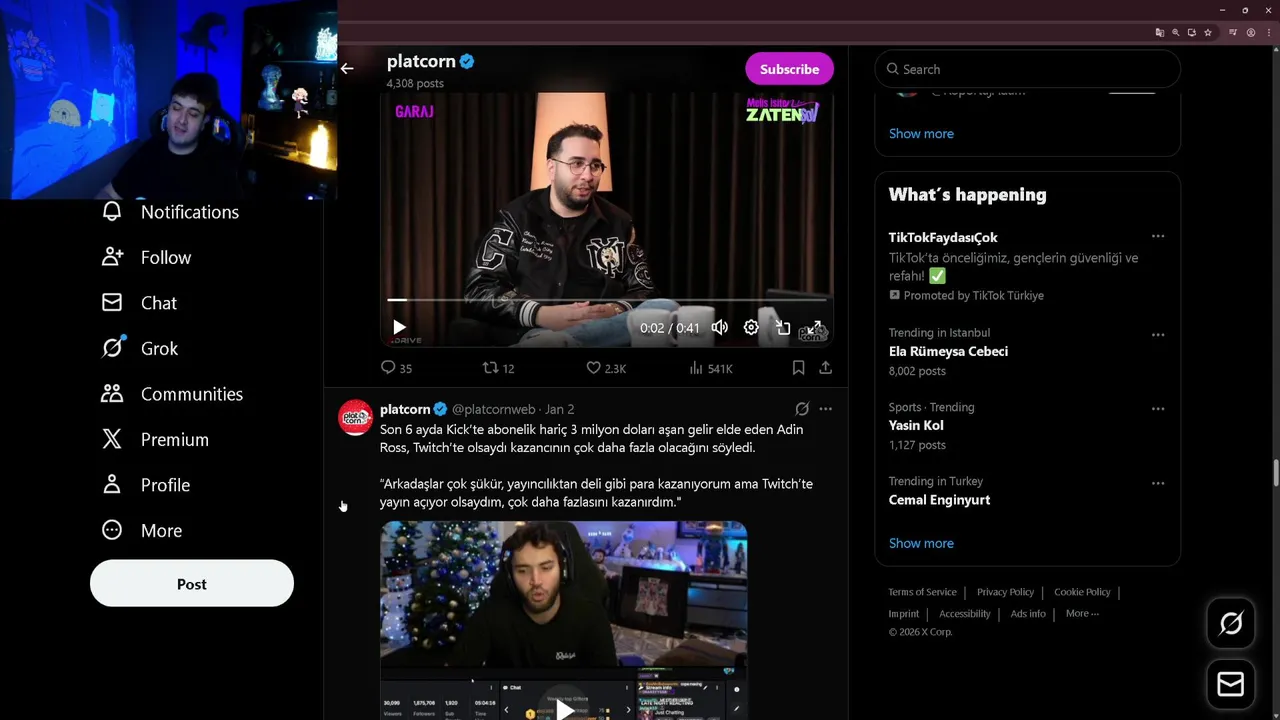The image size is (1280, 720).
Task: Click the install app icon in address bar
Action: 1192,32
